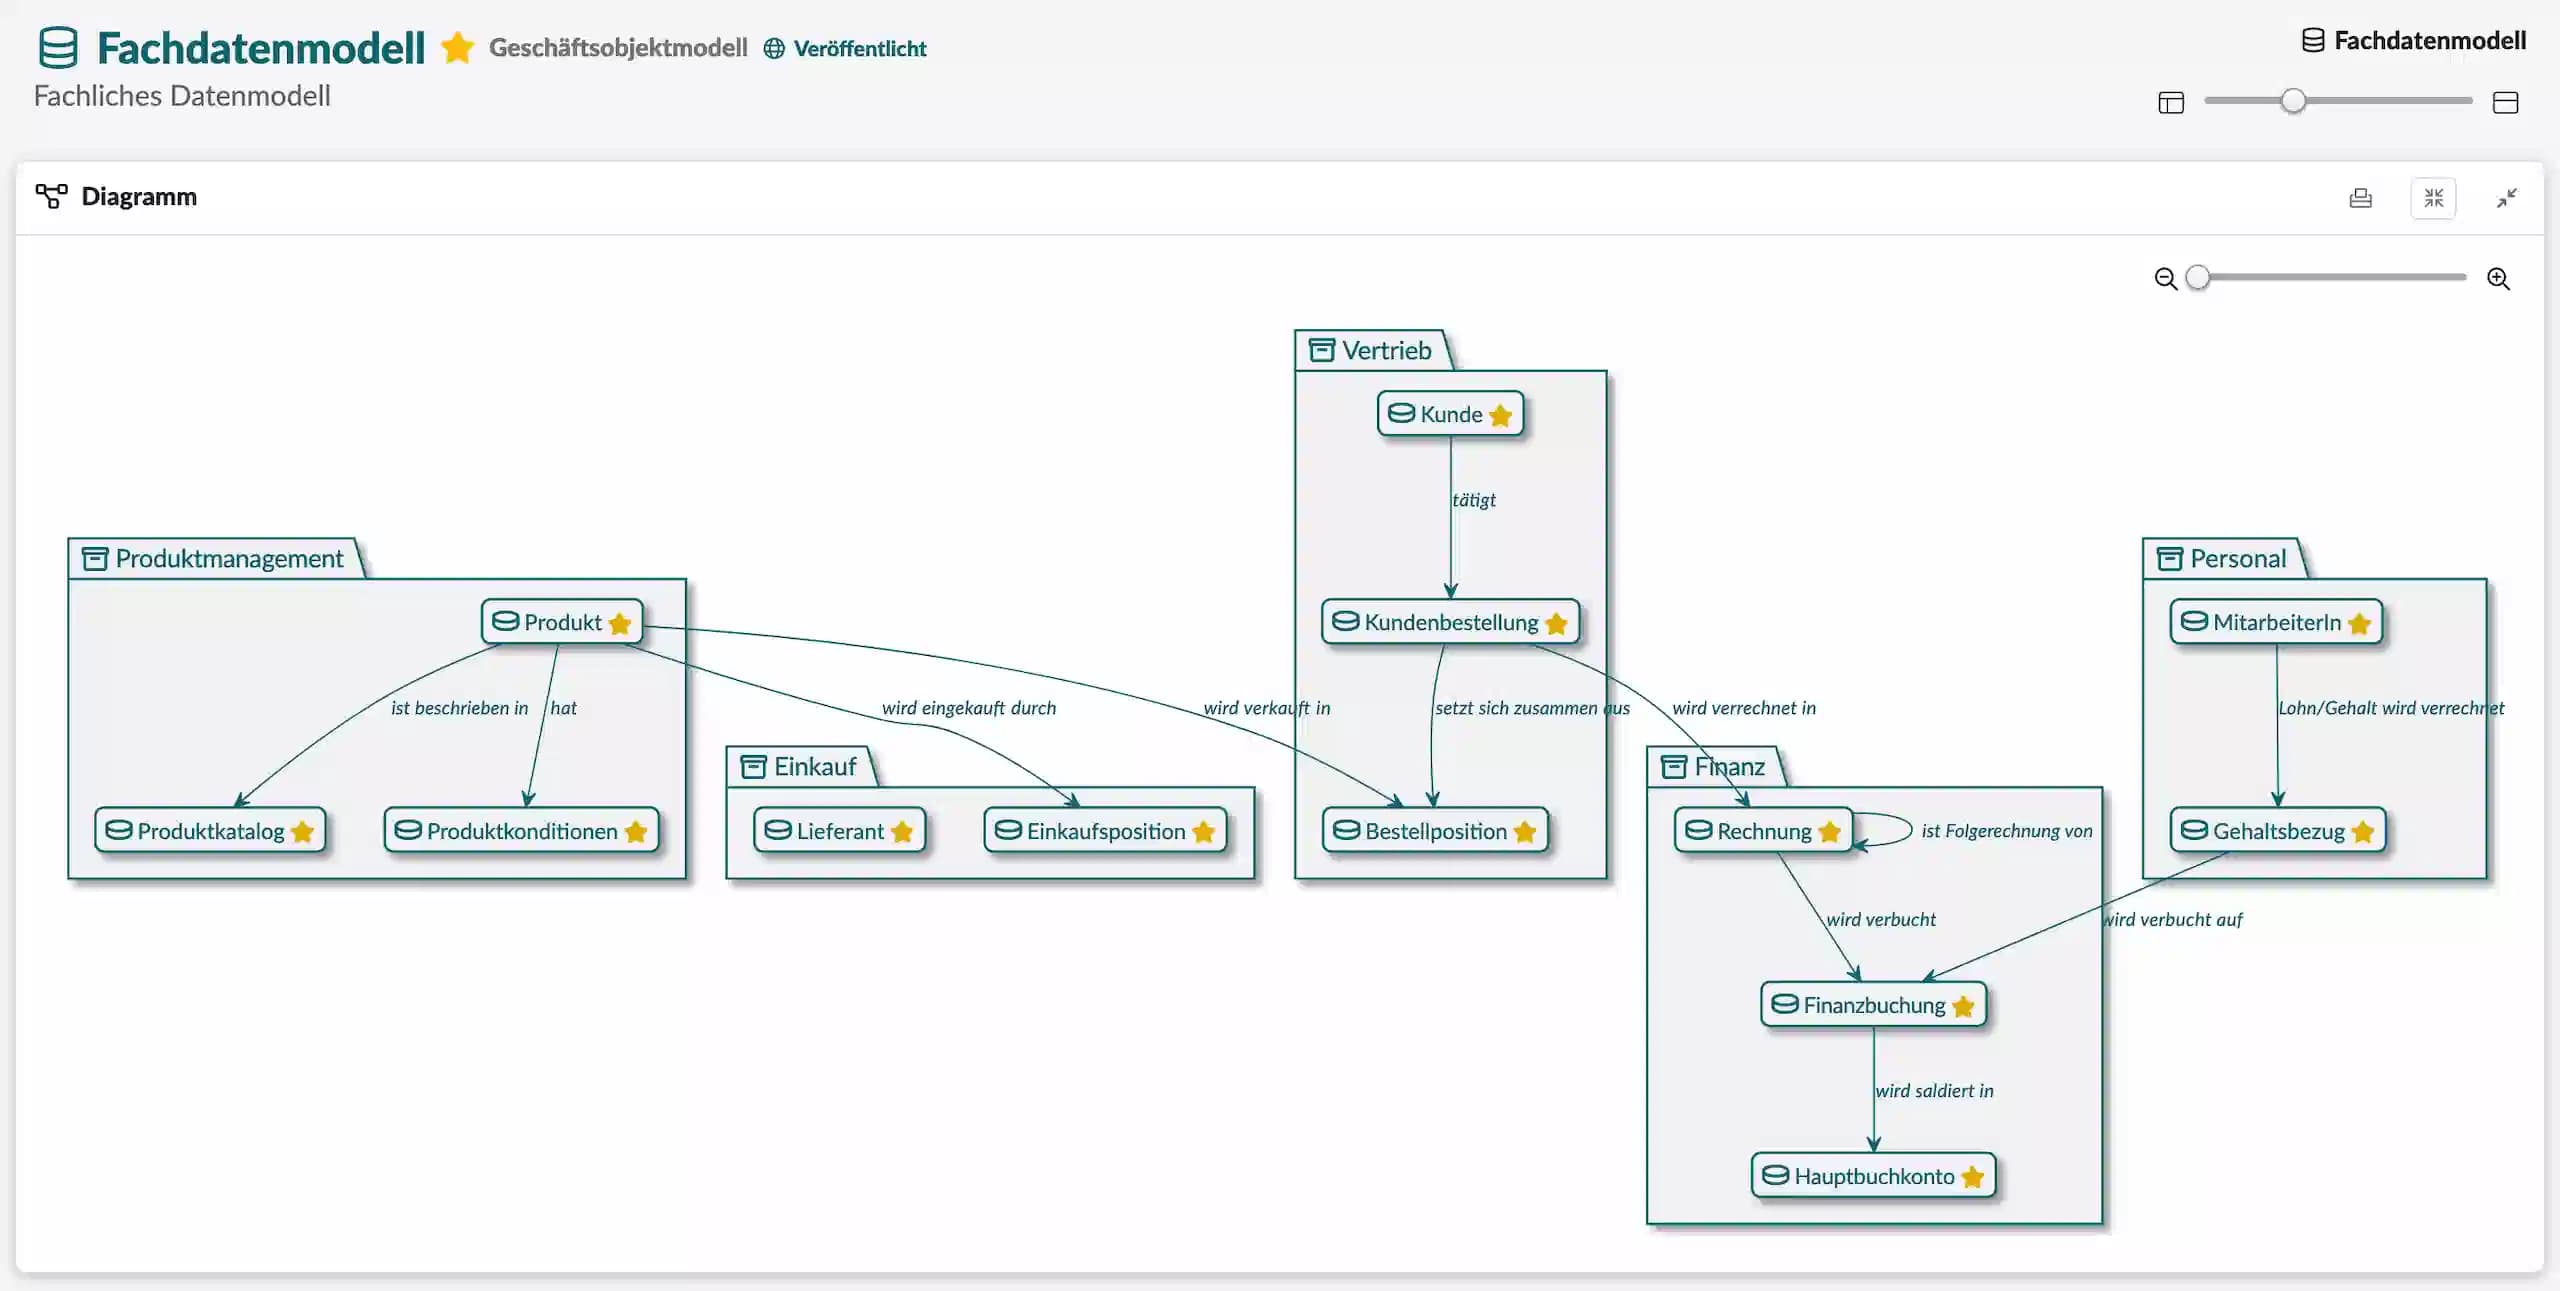Screen dimensions: 2560x1291
Task: Adjust the layout width slider handle
Action: click(x=2293, y=101)
